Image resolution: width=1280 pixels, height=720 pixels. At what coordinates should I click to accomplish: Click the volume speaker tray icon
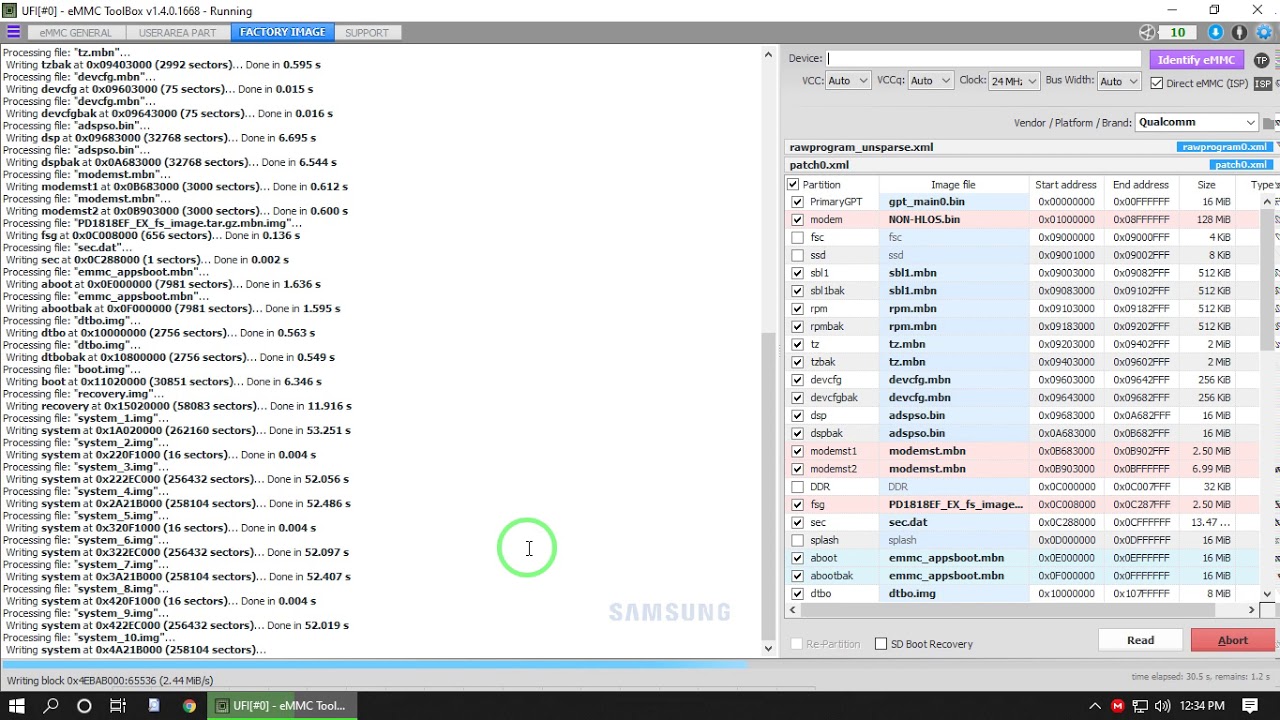tap(1162, 706)
